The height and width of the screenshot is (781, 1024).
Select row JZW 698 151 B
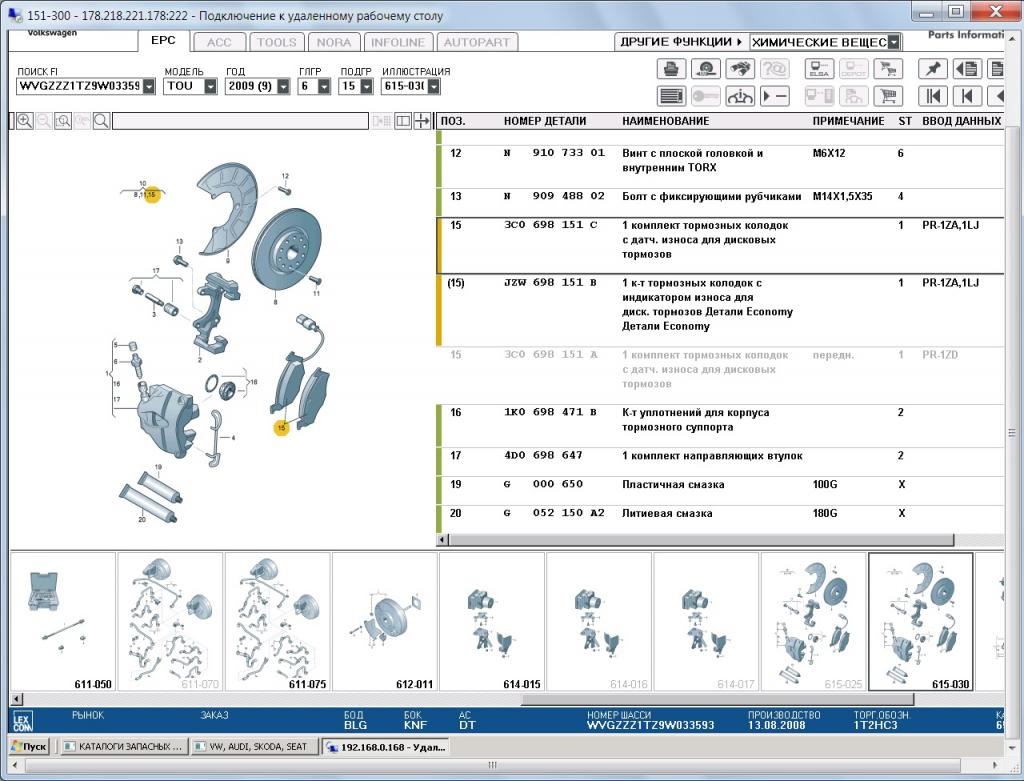pyautogui.click(x=721, y=310)
